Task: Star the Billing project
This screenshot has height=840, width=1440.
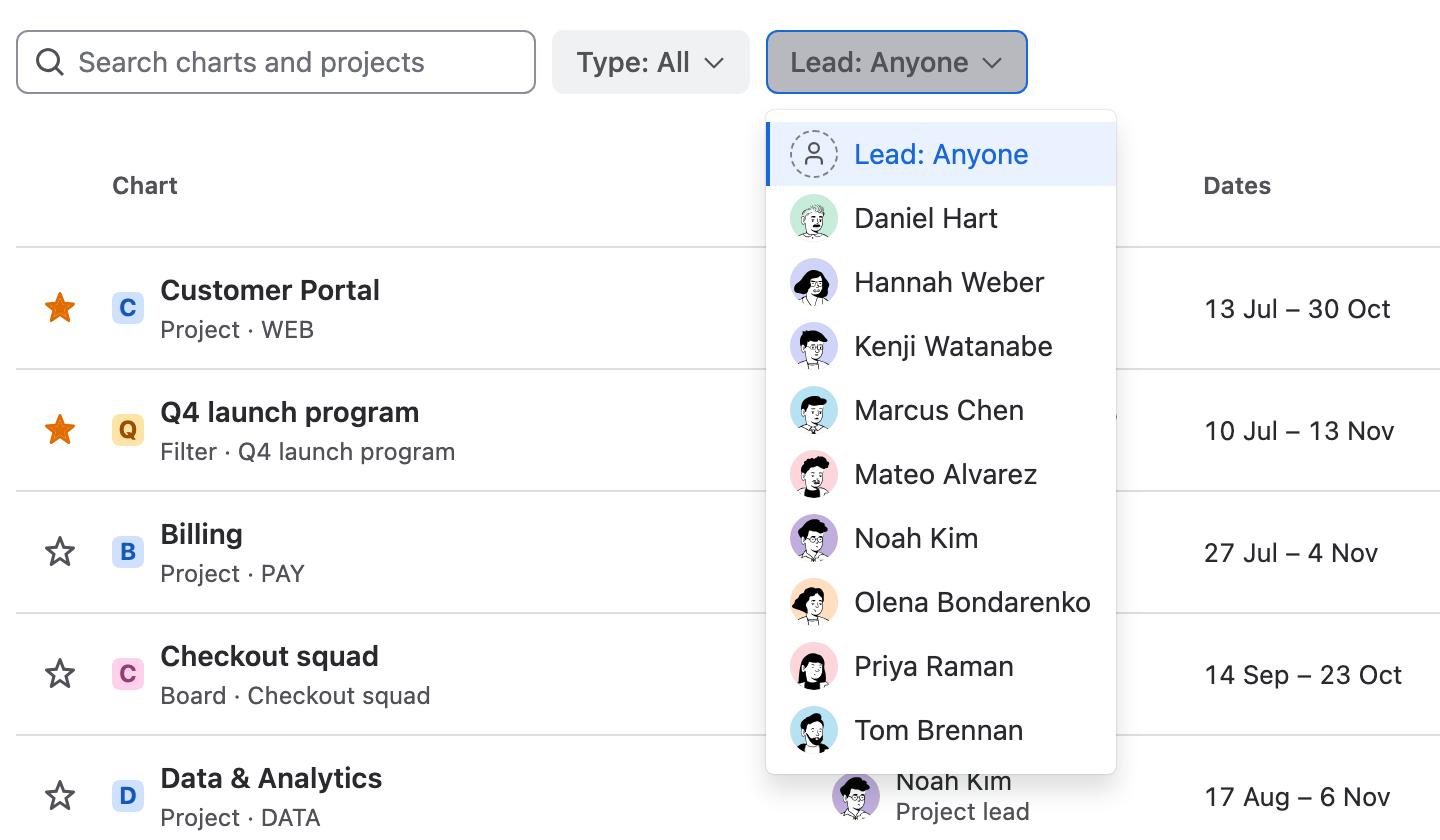Action: tap(60, 552)
